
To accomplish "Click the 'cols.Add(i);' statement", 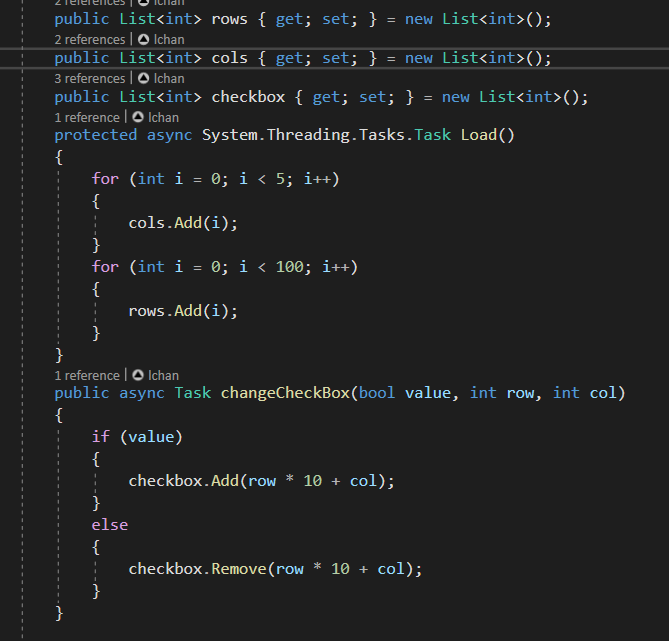I will (x=183, y=223).
